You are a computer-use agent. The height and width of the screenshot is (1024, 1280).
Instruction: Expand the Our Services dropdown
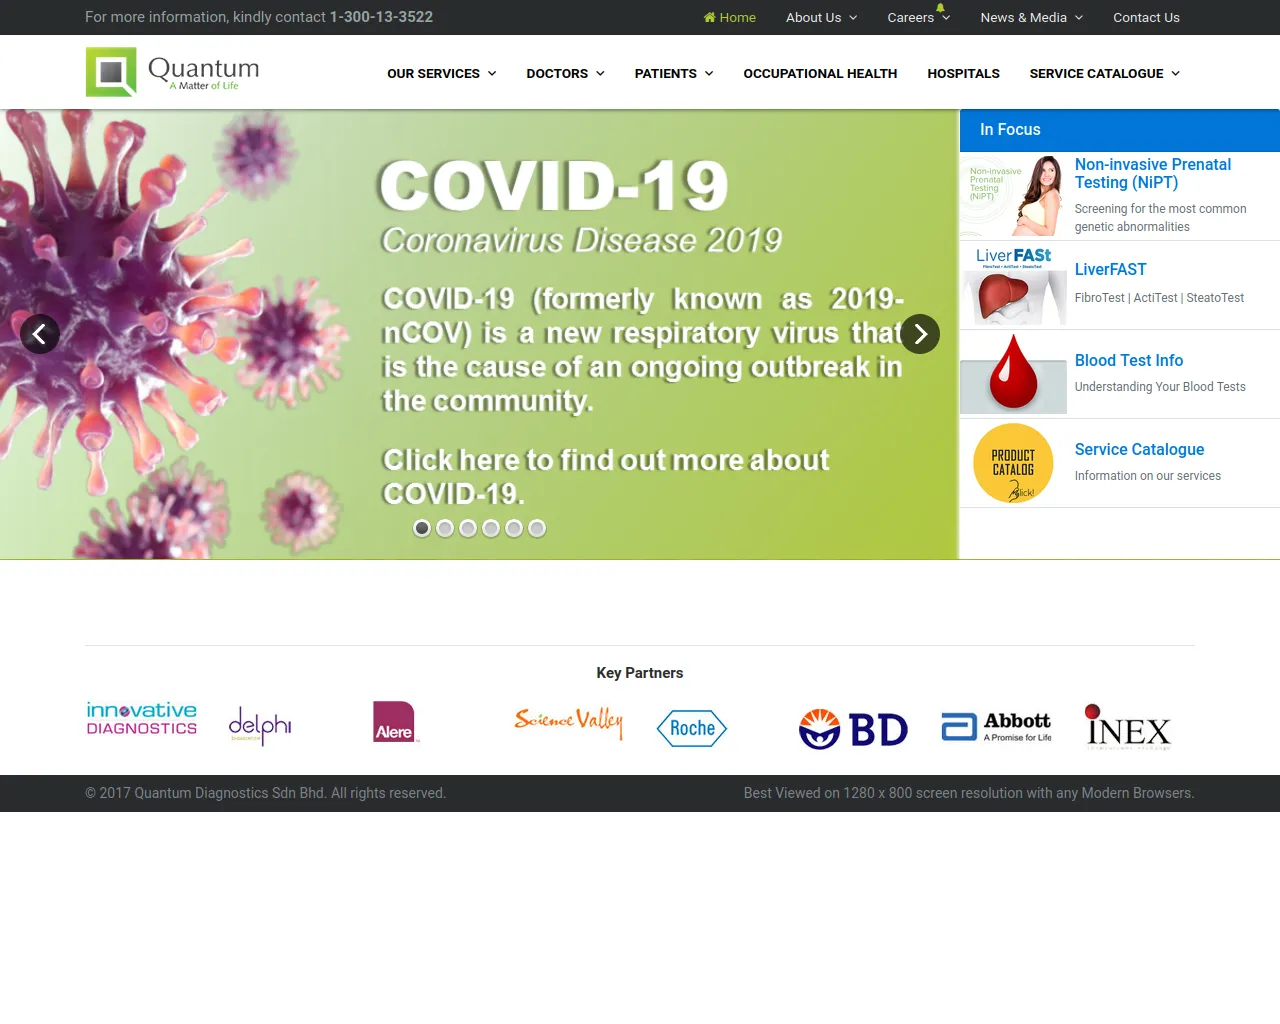pos(442,73)
